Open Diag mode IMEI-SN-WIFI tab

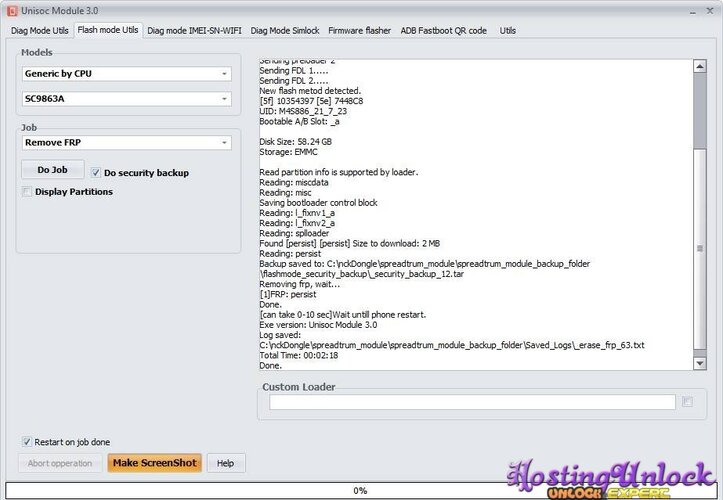pos(194,30)
